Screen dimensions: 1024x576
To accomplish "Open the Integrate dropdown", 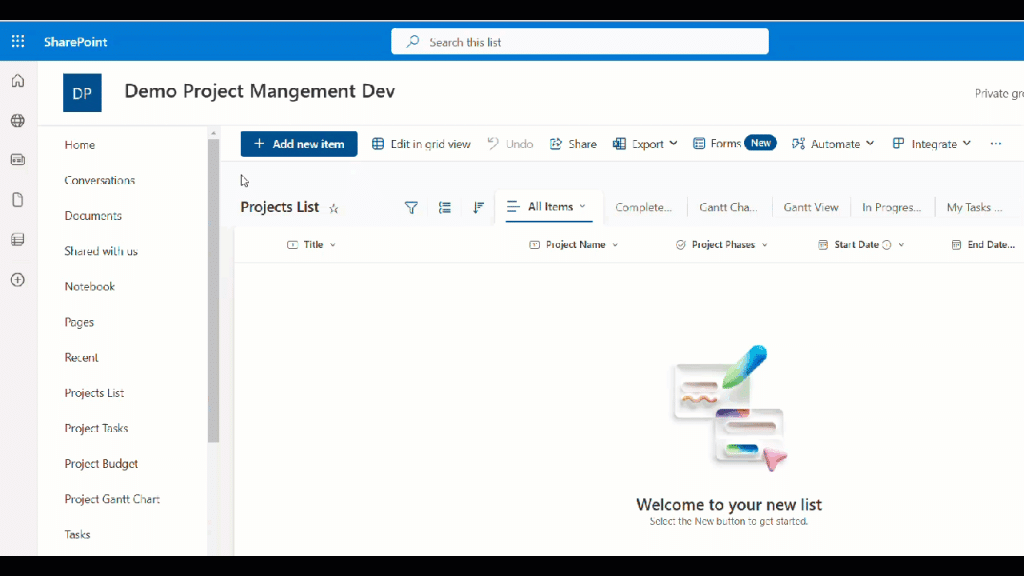I will click(932, 144).
